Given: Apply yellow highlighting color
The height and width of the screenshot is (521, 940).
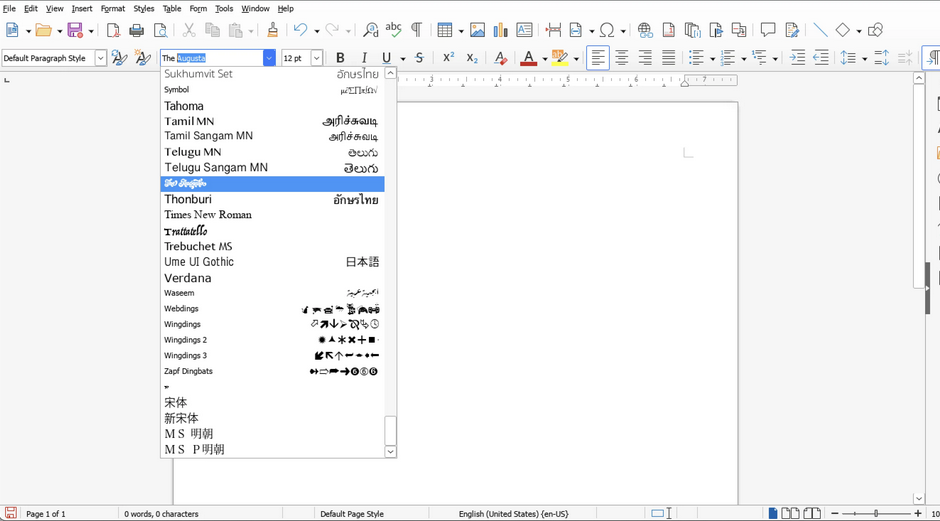Looking at the screenshot, I should pyautogui.click(x=559, y=58).
